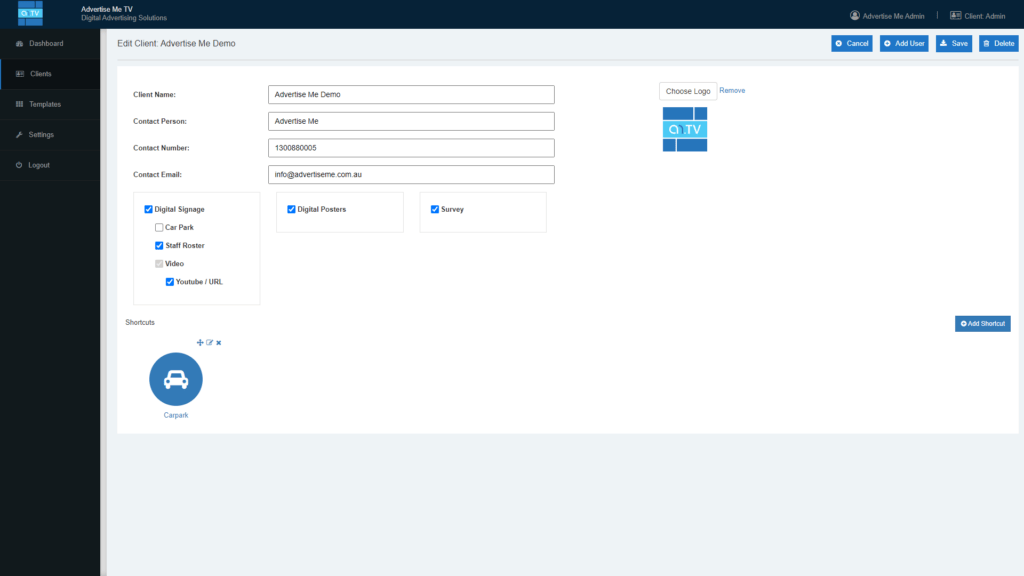
Task: Go to Templates in the sidebar
Action: [44, 104]
